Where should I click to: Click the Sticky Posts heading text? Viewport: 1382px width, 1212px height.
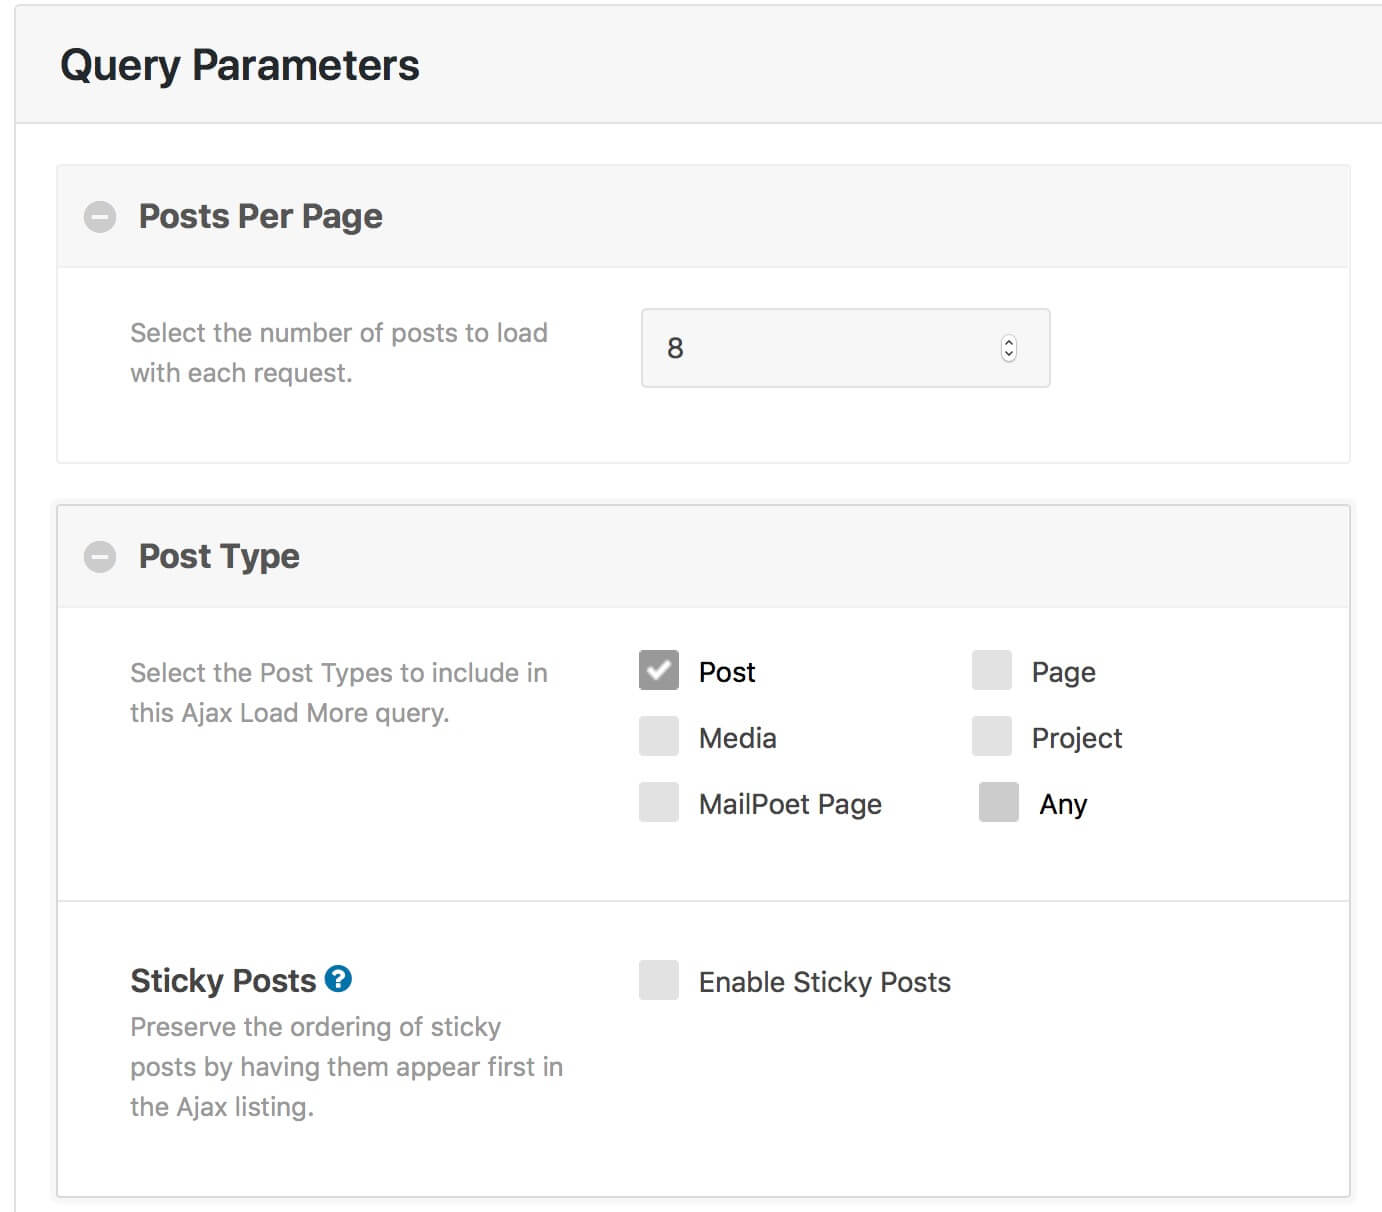pos(223,981)
